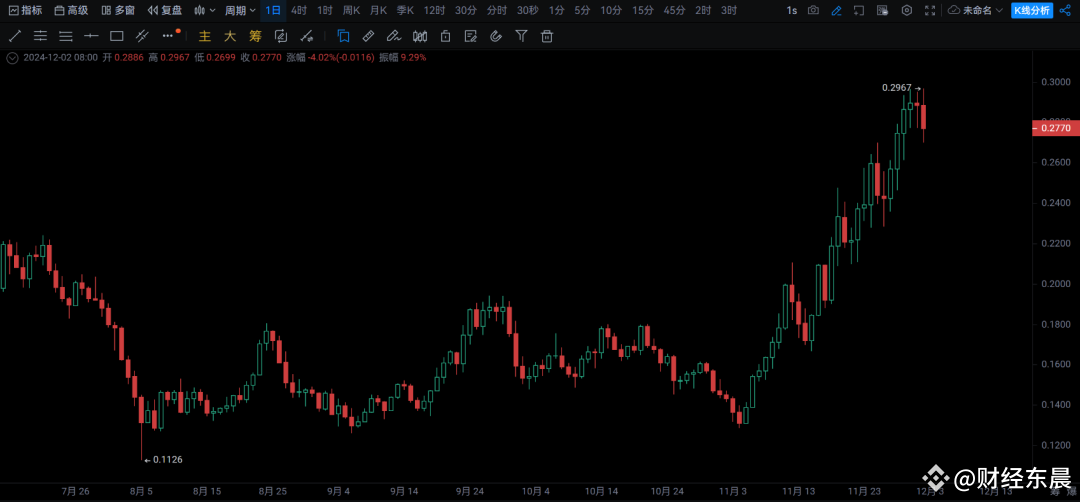The height and width of the screenshot is (502, 1080).
Task: Open the 指标 indicators menu
Action: 25,10
